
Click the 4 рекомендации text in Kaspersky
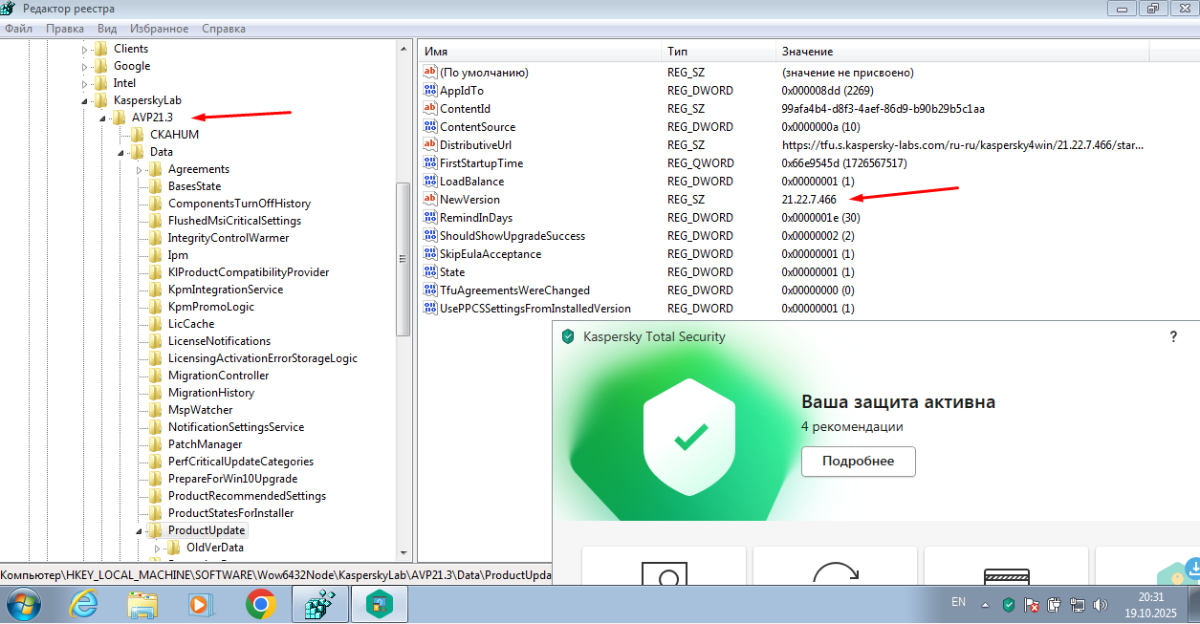[852, 426]
